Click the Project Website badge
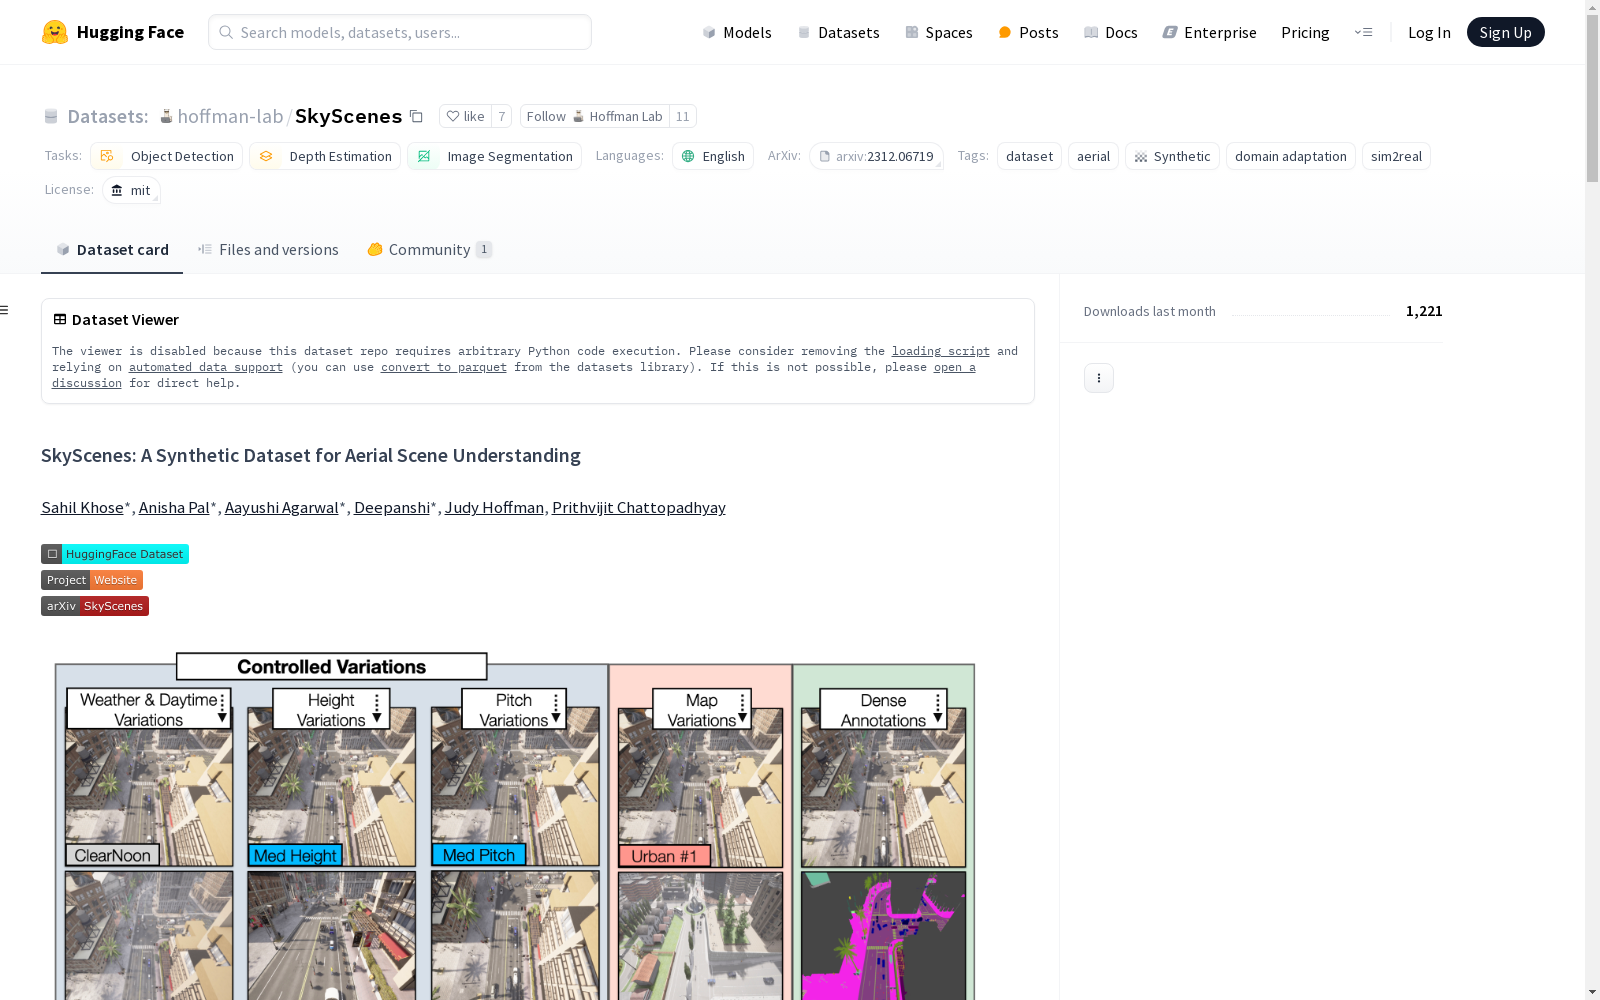Viewport: 1600px width, 1000px height. [x=92, y=580]
